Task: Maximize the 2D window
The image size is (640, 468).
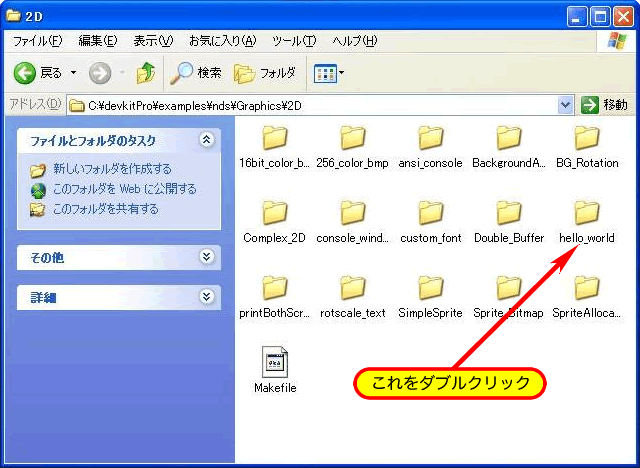Action: pos(600,17)
